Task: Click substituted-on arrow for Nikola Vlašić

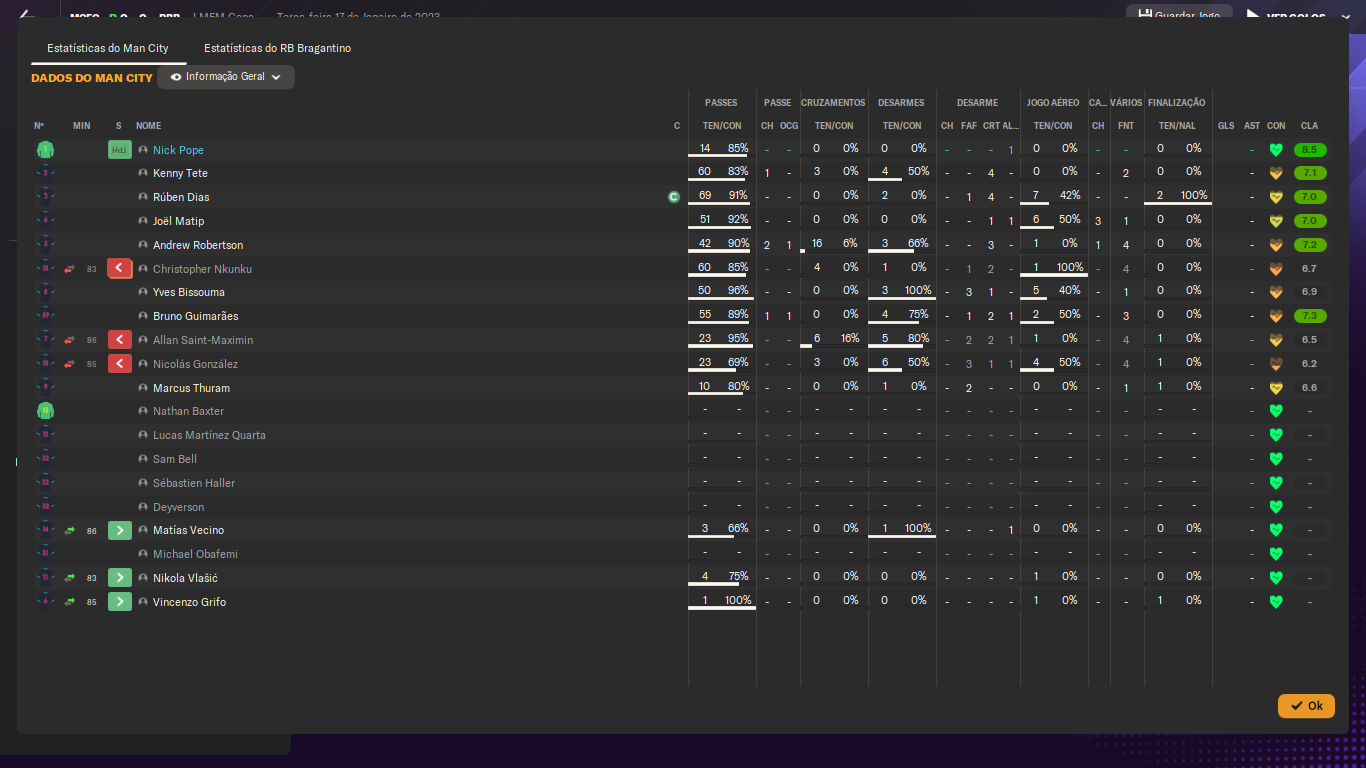Action: point(120,578)
